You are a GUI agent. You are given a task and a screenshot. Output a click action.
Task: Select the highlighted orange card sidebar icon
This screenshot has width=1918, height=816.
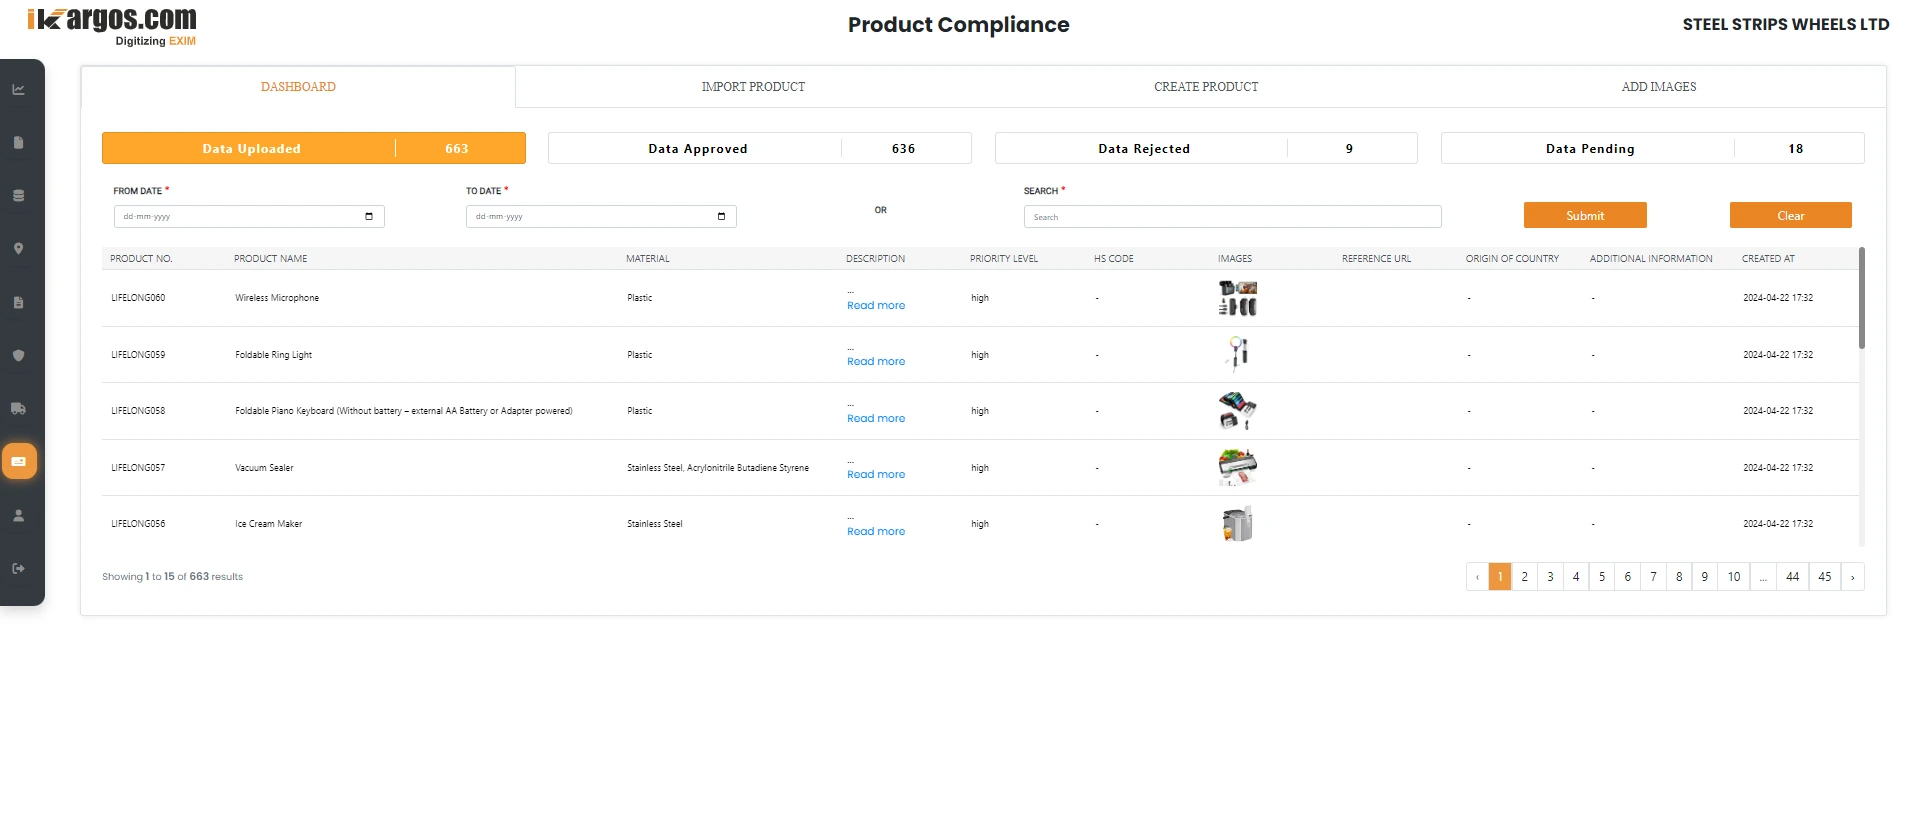(x=19, y=461)
